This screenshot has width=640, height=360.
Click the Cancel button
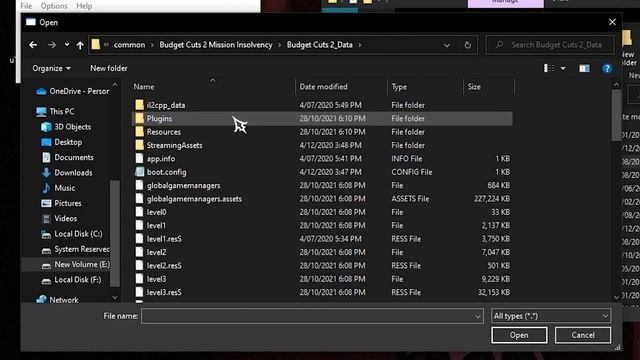tap(583, 335)
